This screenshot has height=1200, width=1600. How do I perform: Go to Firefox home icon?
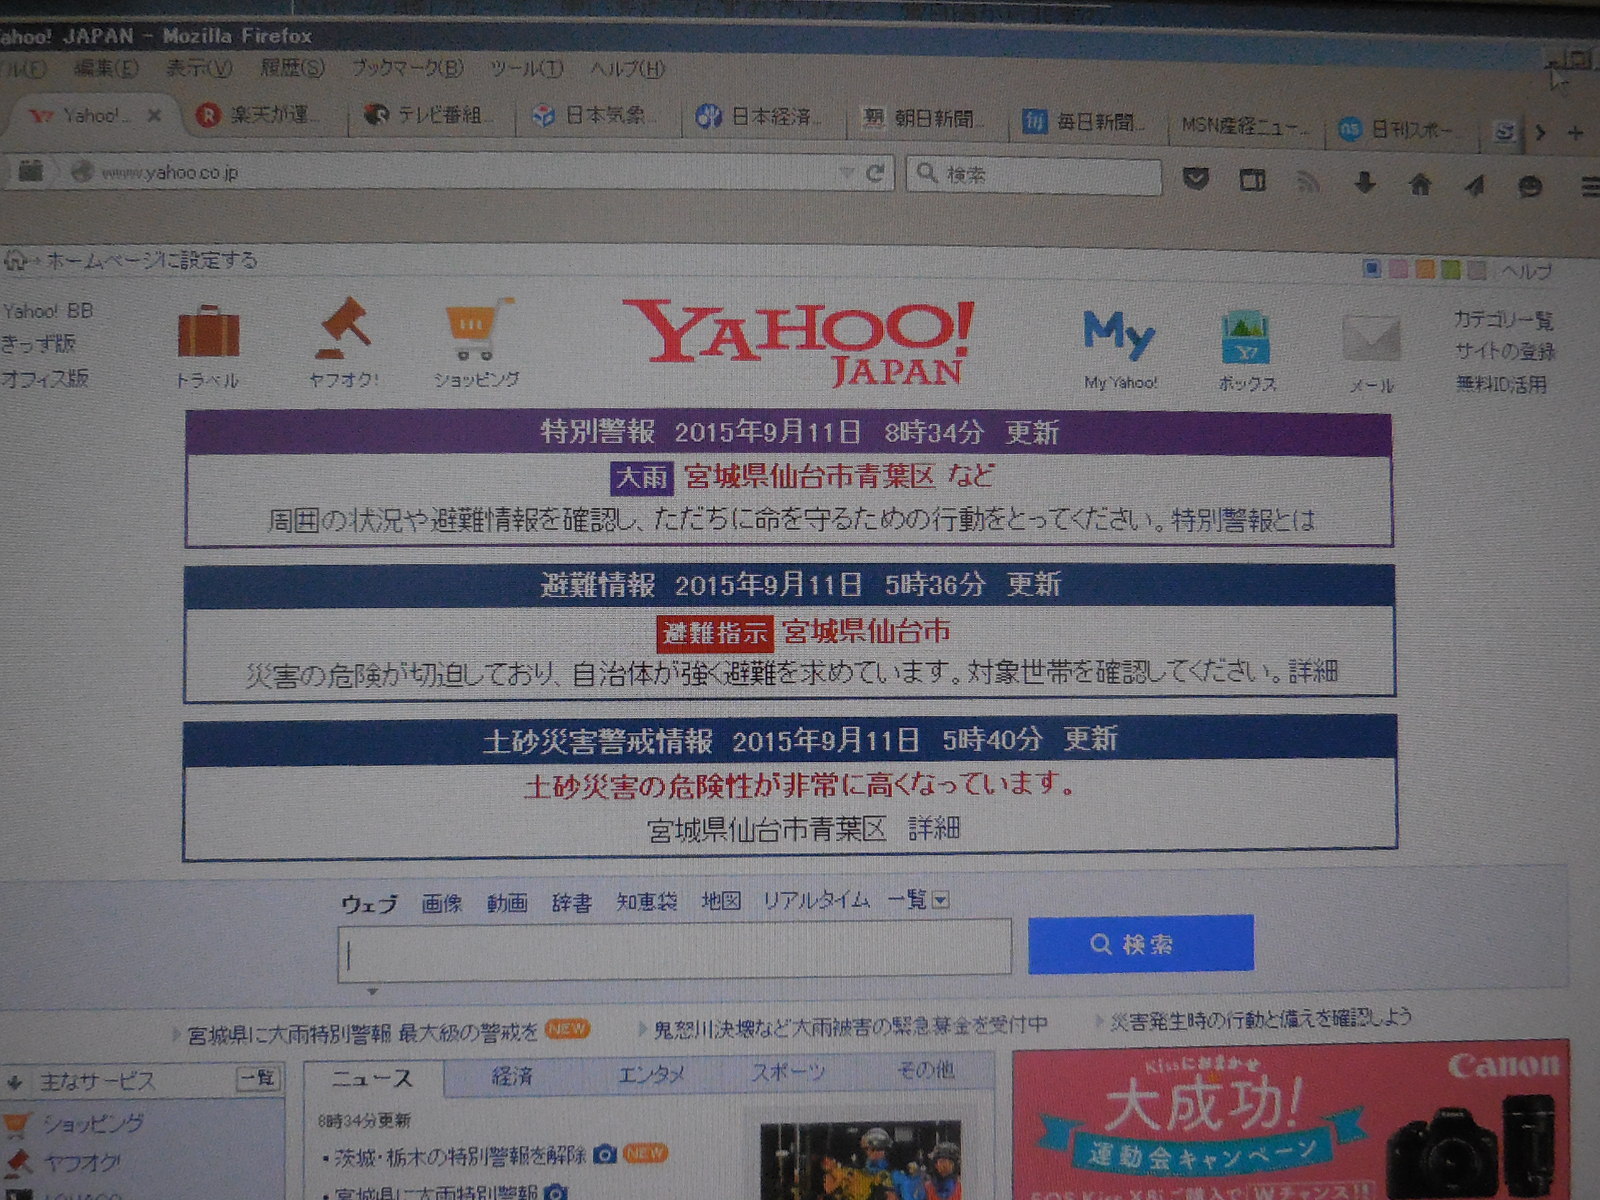point(1420,184)
